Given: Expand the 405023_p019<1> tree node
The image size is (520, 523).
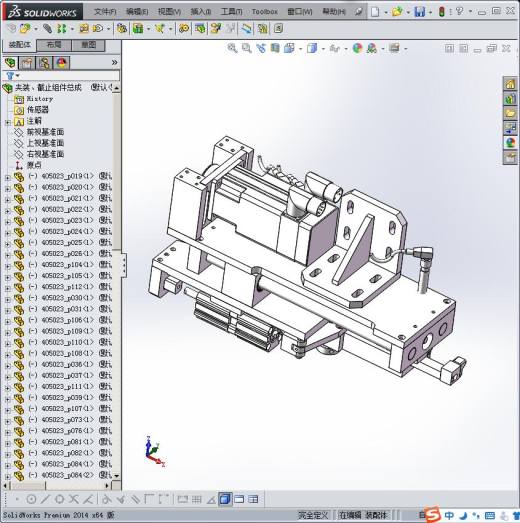Looking at the screenshot, I should 7,177.
